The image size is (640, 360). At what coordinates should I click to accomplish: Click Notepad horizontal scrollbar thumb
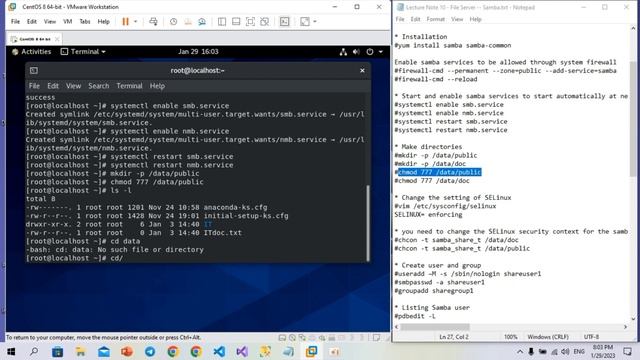point(435,327)
